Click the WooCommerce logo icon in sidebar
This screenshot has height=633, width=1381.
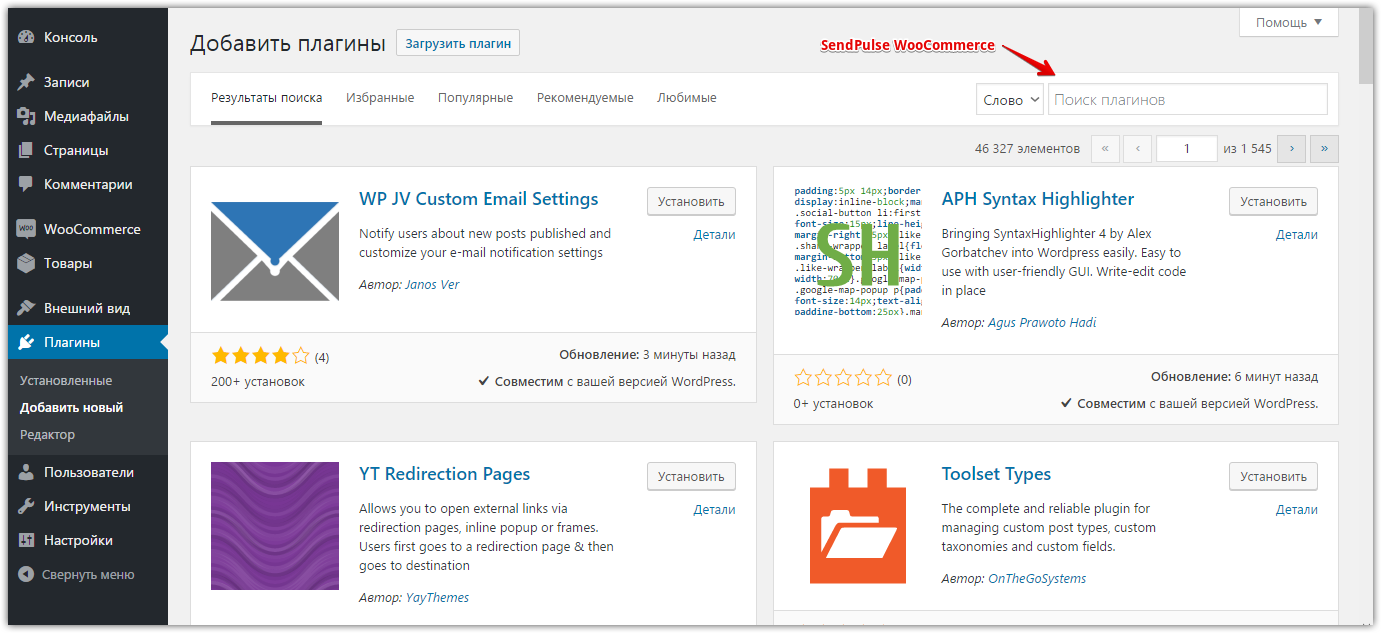27,229
